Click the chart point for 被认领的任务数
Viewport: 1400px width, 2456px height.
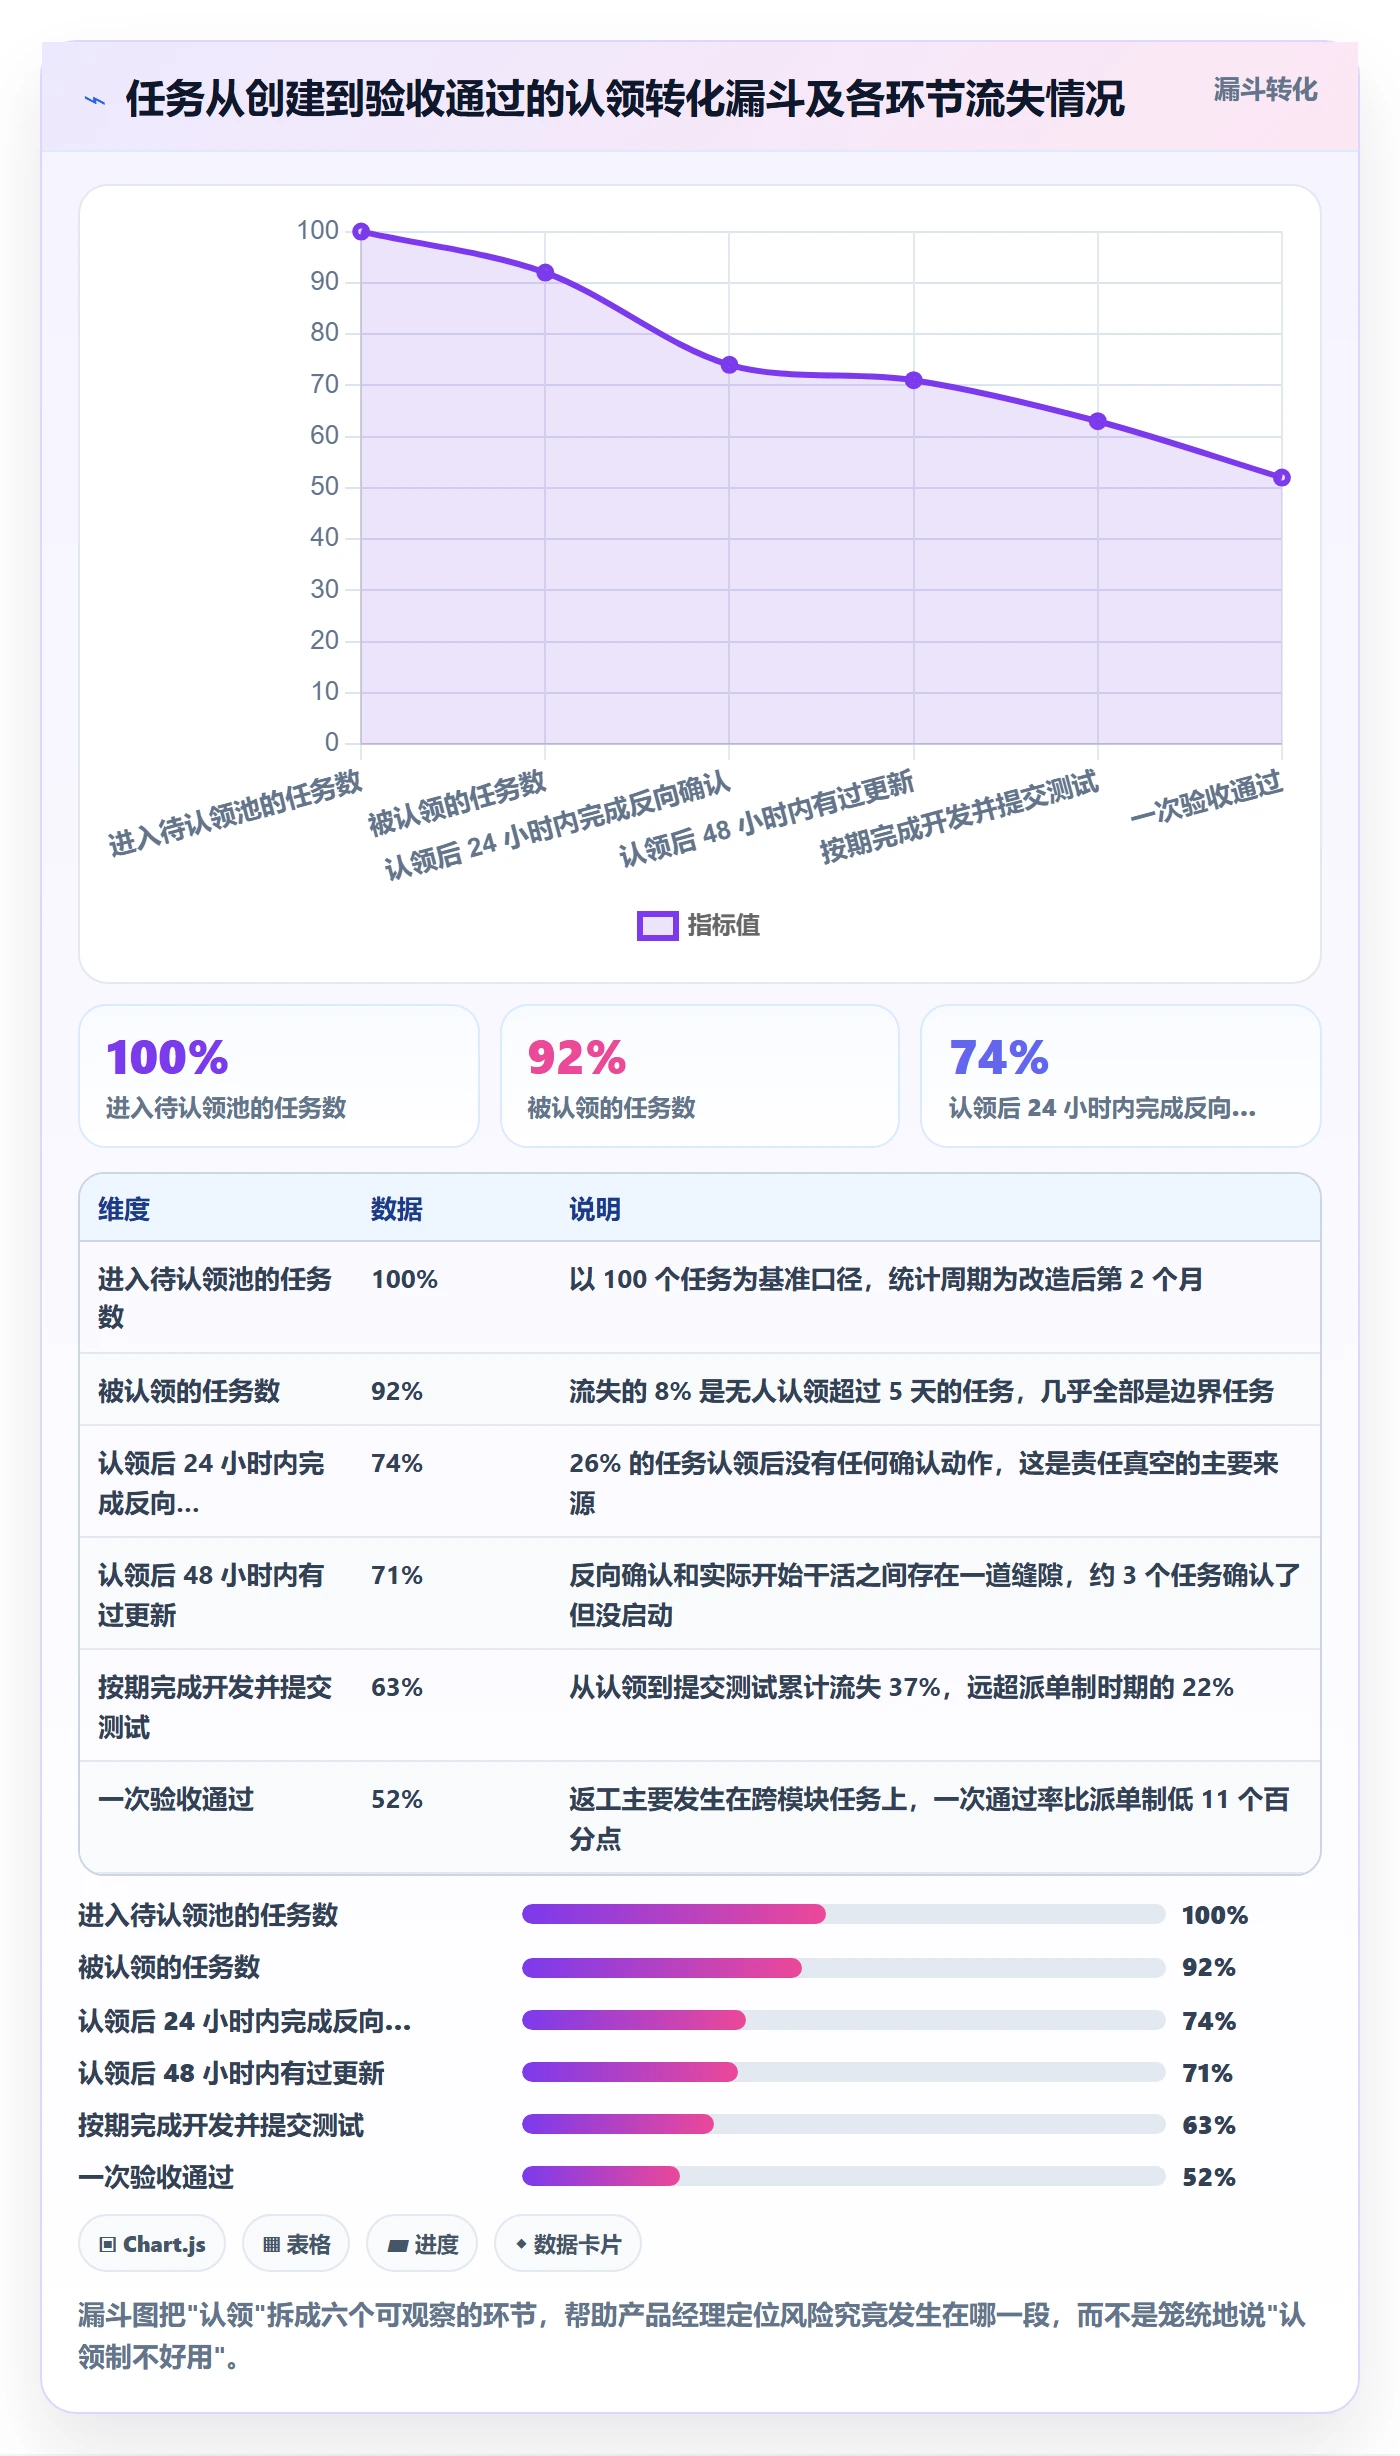[x=545, y=273]
